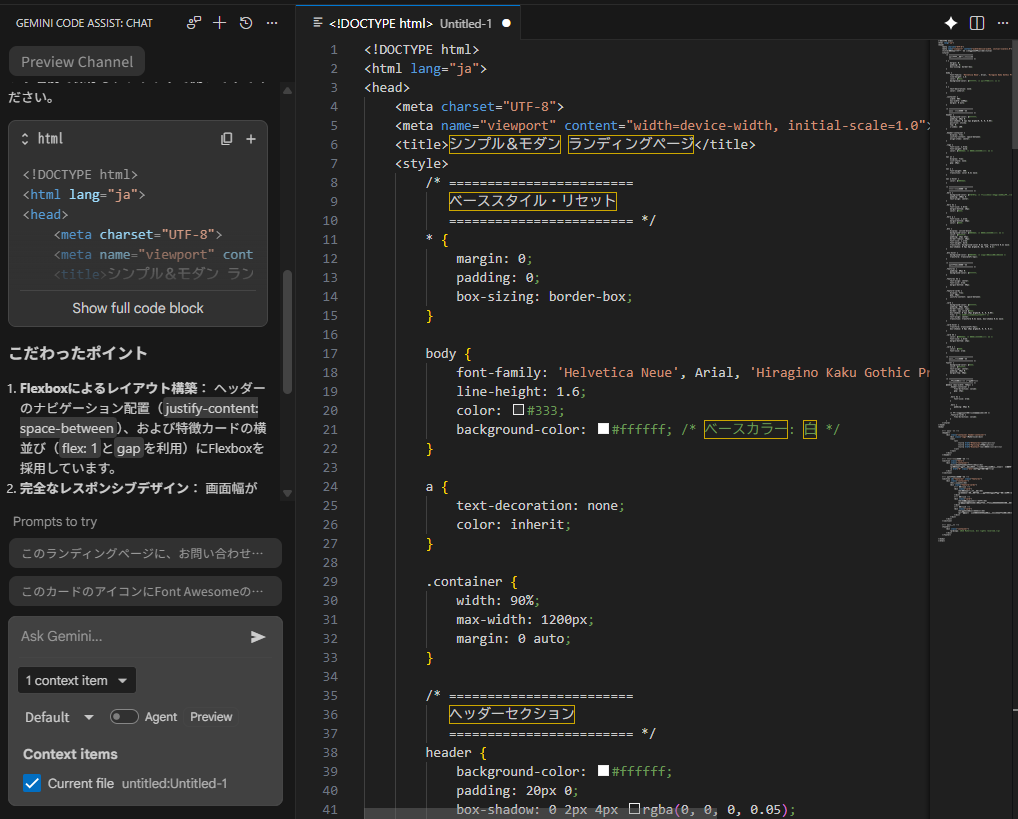Open color picker for #333 swatch
1018x819 pixels.
tap(518, 410)
